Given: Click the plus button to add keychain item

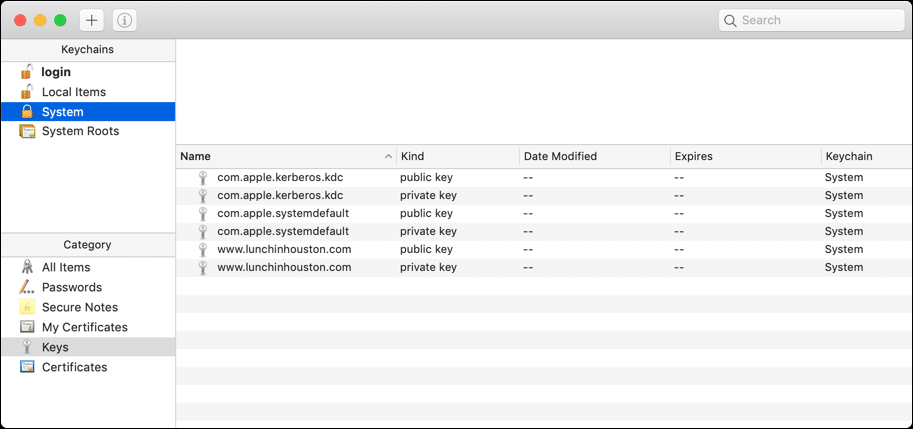Looking at the screenshot, I should 91,20.
